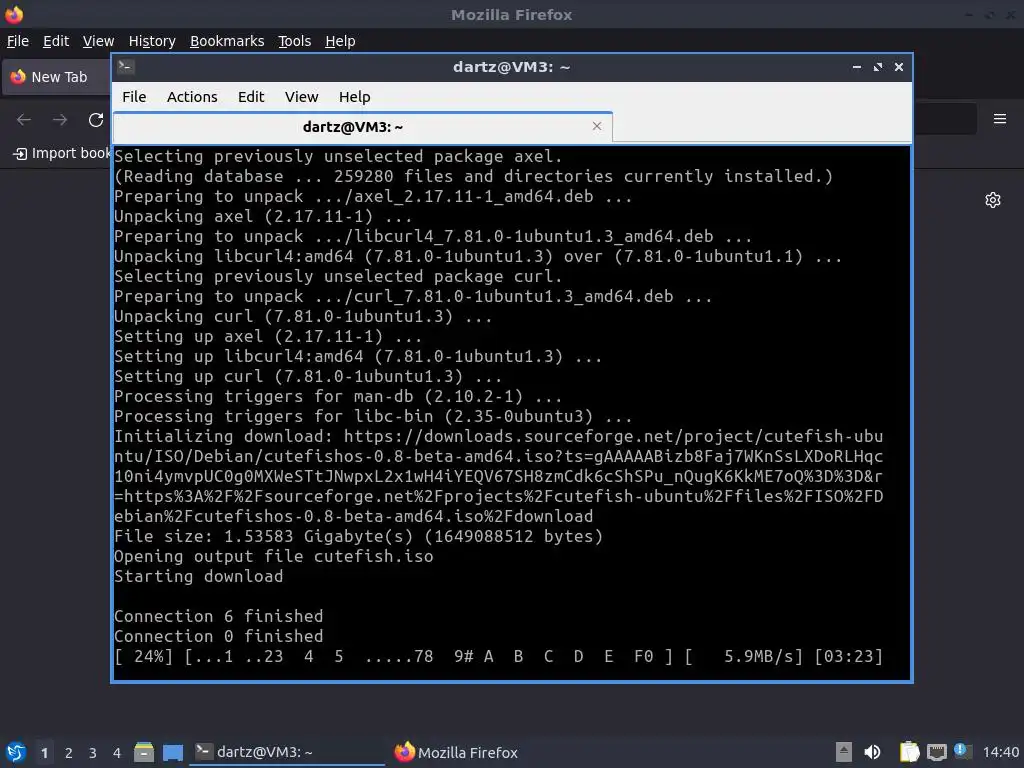Image resolution: width=1024 pixels, height=768 pixels.
Task: Maximize the terminal window
Action: [878, 67]
